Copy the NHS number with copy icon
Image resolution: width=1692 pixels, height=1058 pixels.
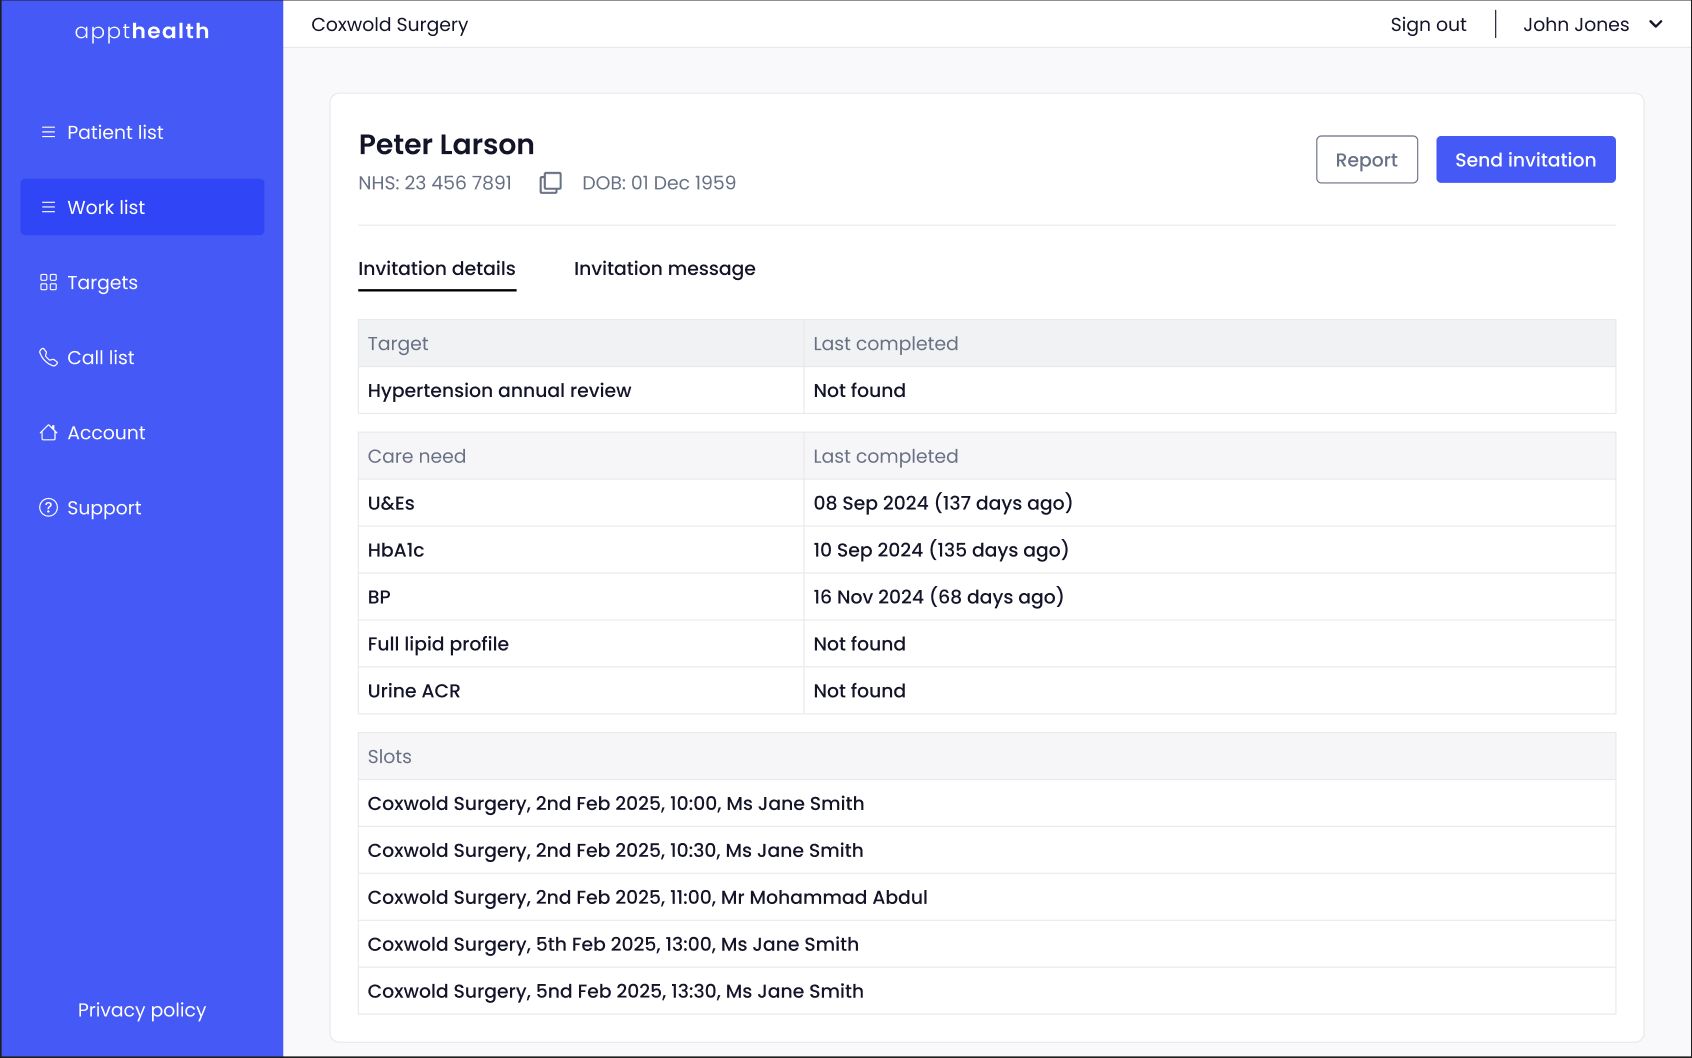pos(550,183)
